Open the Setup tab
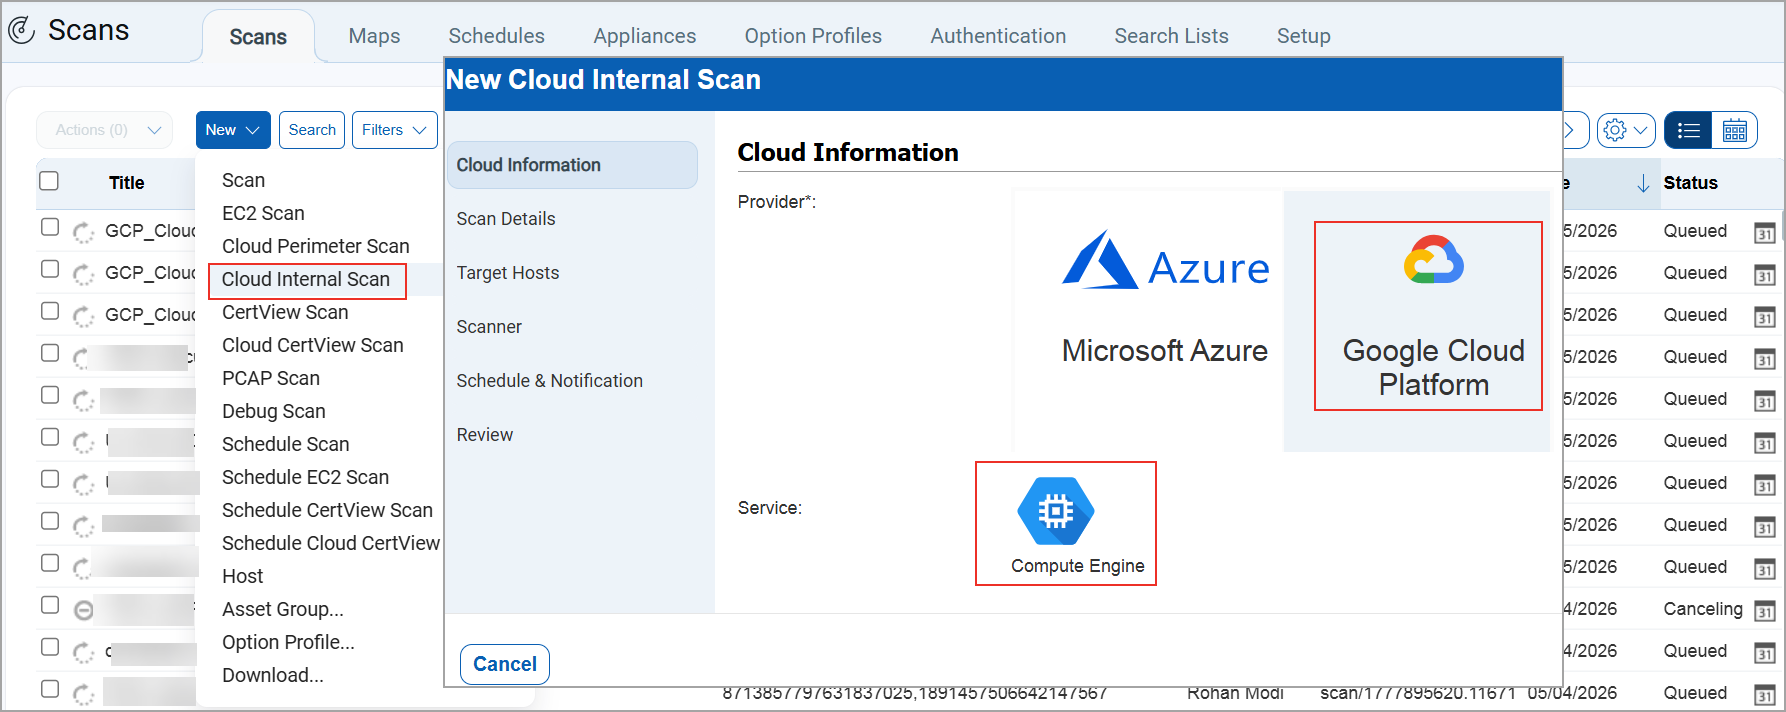Screen dimensions: 1786x712 point(1303,36)
